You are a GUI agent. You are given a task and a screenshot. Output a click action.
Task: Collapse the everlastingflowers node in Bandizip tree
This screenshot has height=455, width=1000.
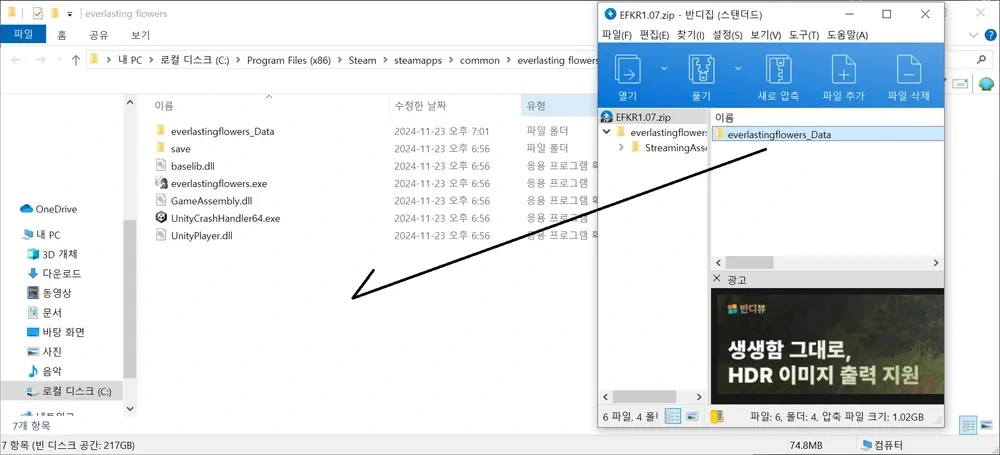(x=607, y=132)
